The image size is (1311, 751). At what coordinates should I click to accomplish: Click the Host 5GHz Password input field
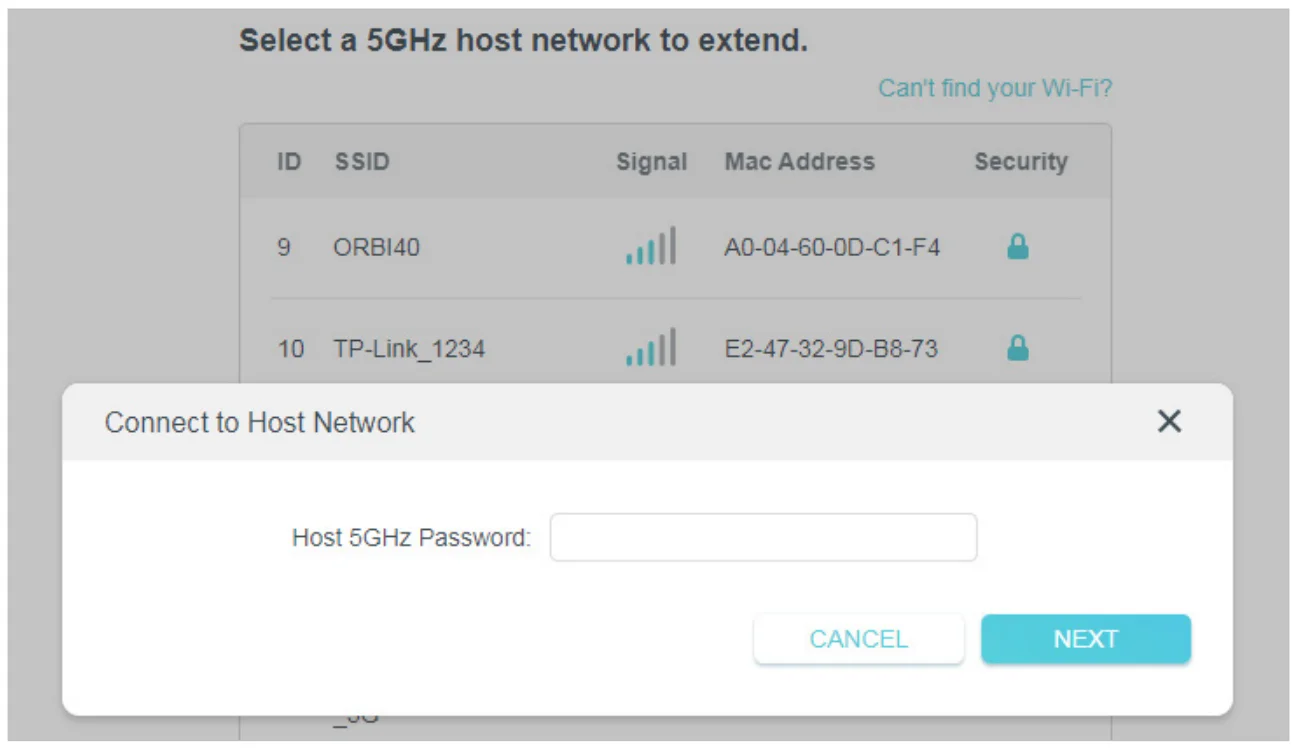point(763,537)
